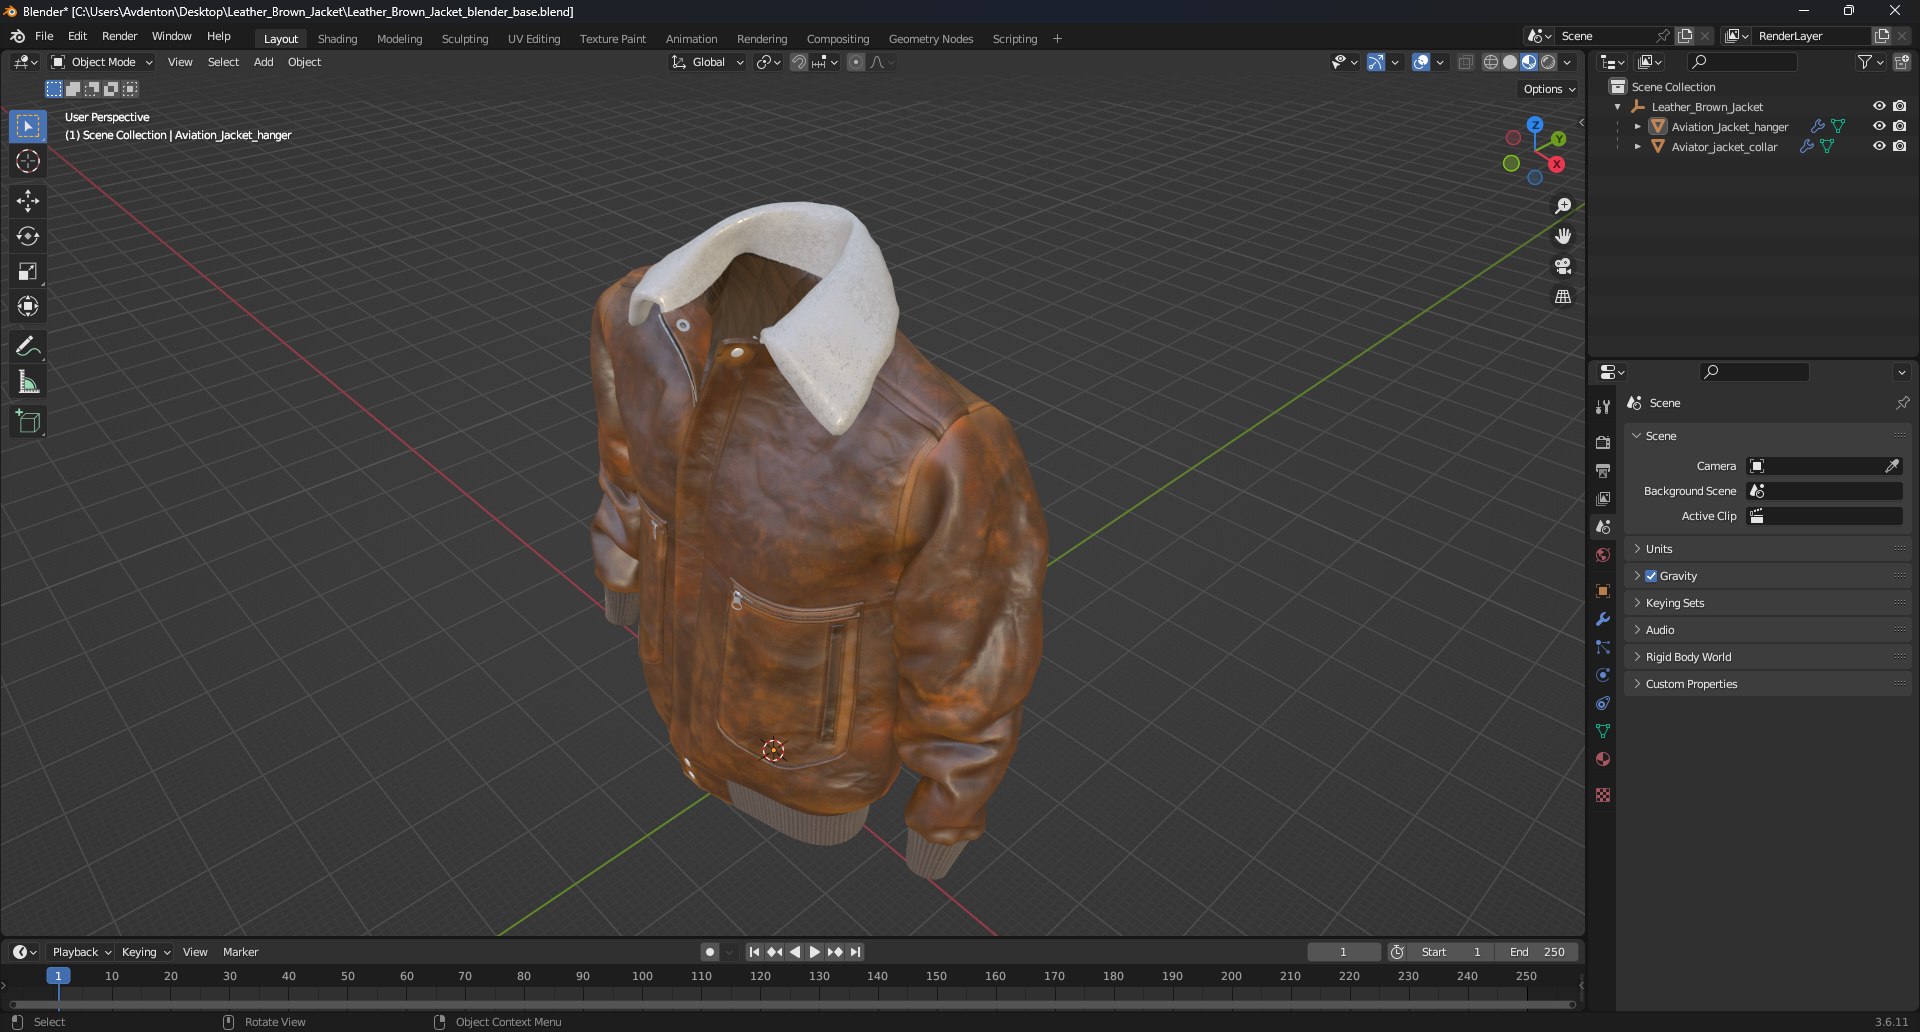Click the timeline horizontal scrollbar
The width and height of the screenshot is (1920, 1032).
[x=792, y=1004]
